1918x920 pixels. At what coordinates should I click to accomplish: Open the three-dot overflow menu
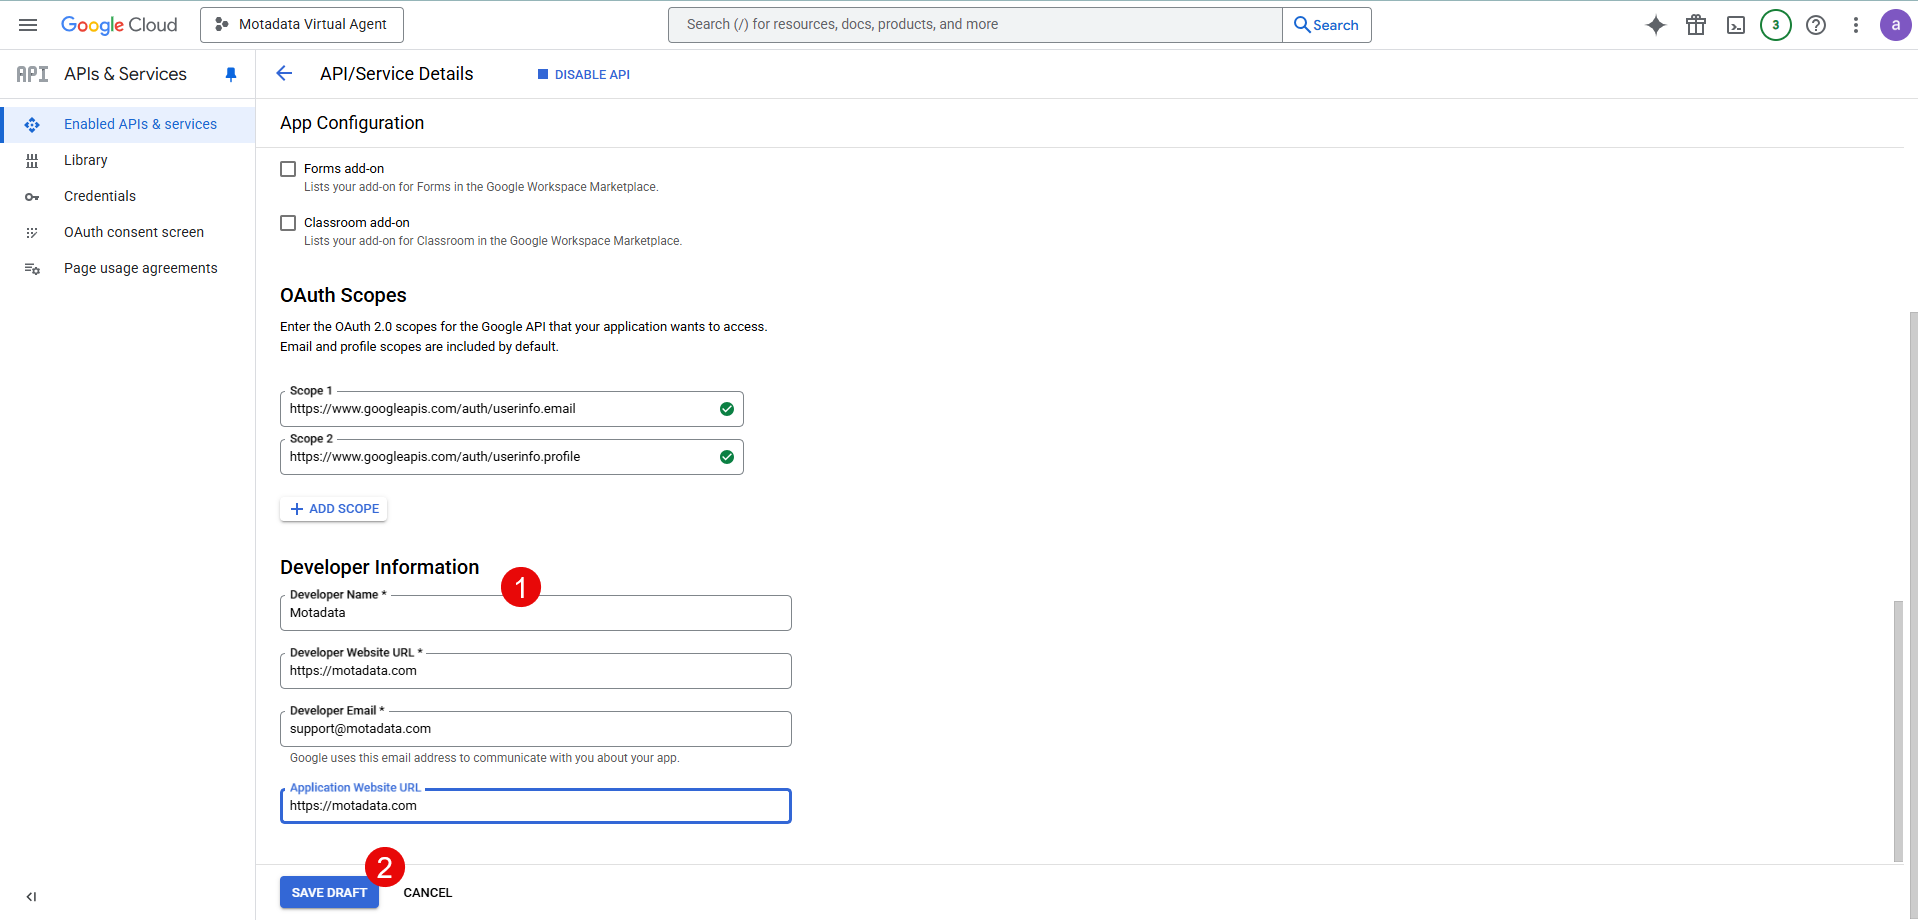click(1856, 24)
